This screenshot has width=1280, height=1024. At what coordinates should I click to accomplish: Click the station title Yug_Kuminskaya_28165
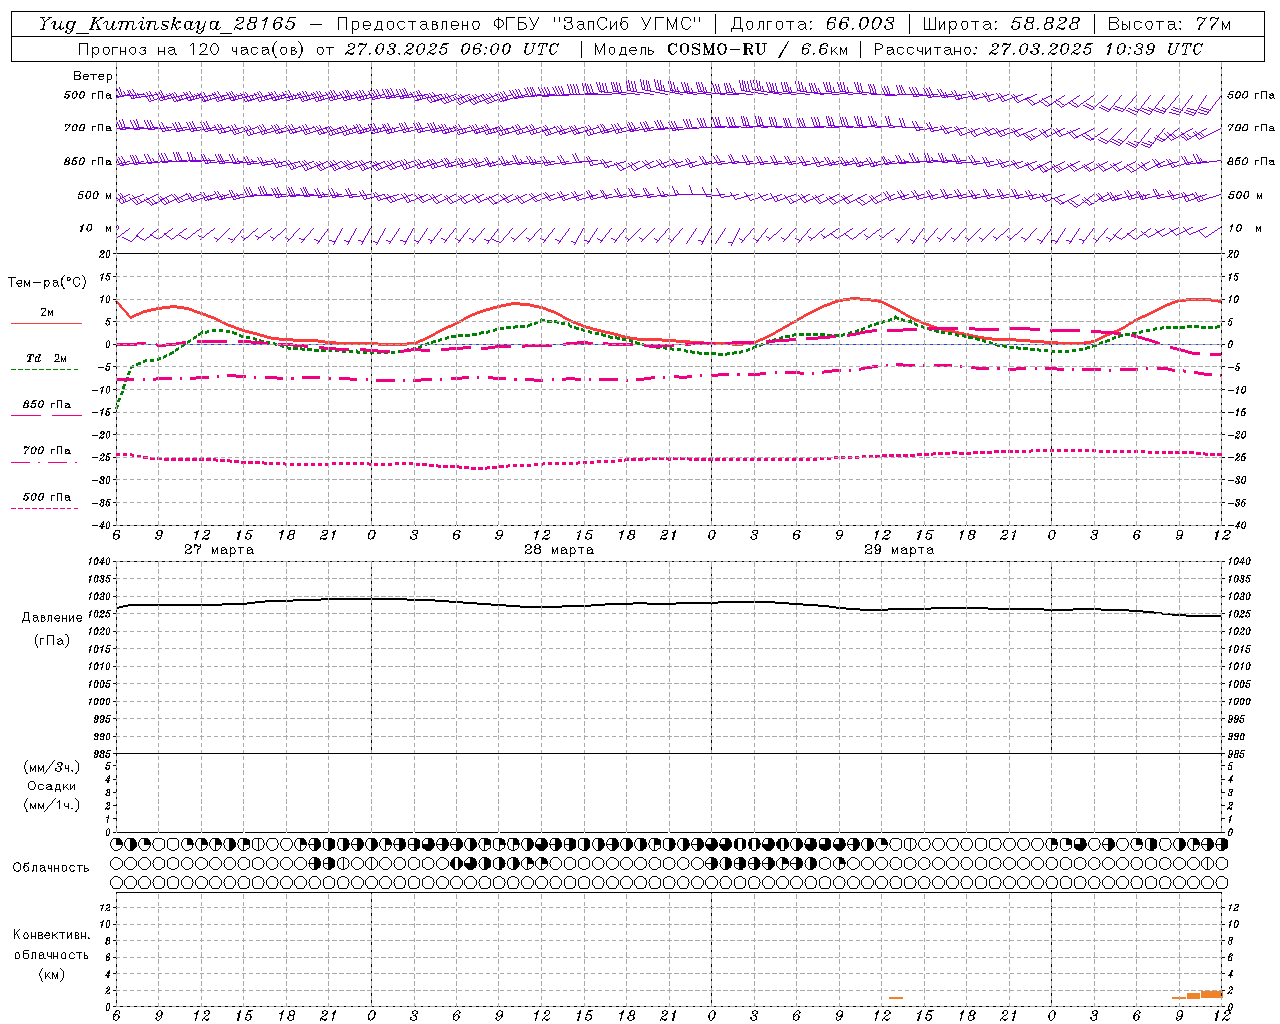point(167,24)
